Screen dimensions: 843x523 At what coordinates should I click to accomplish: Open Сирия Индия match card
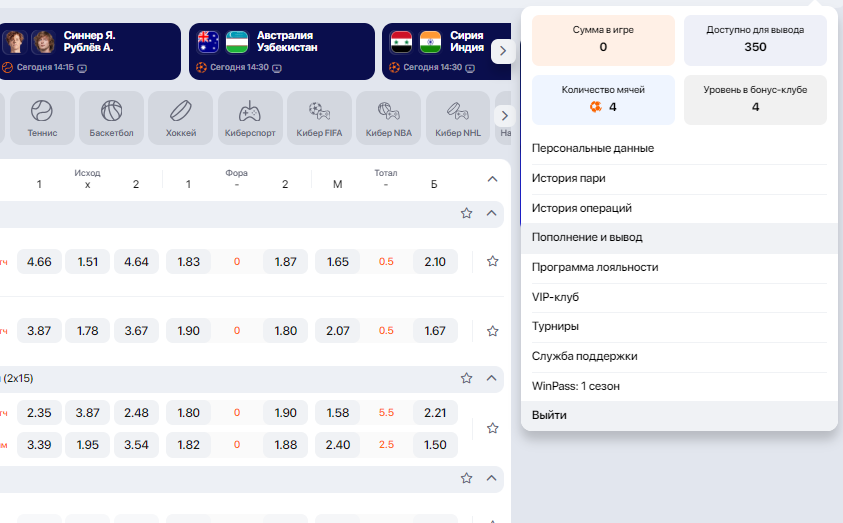click(x=446, y=51)
